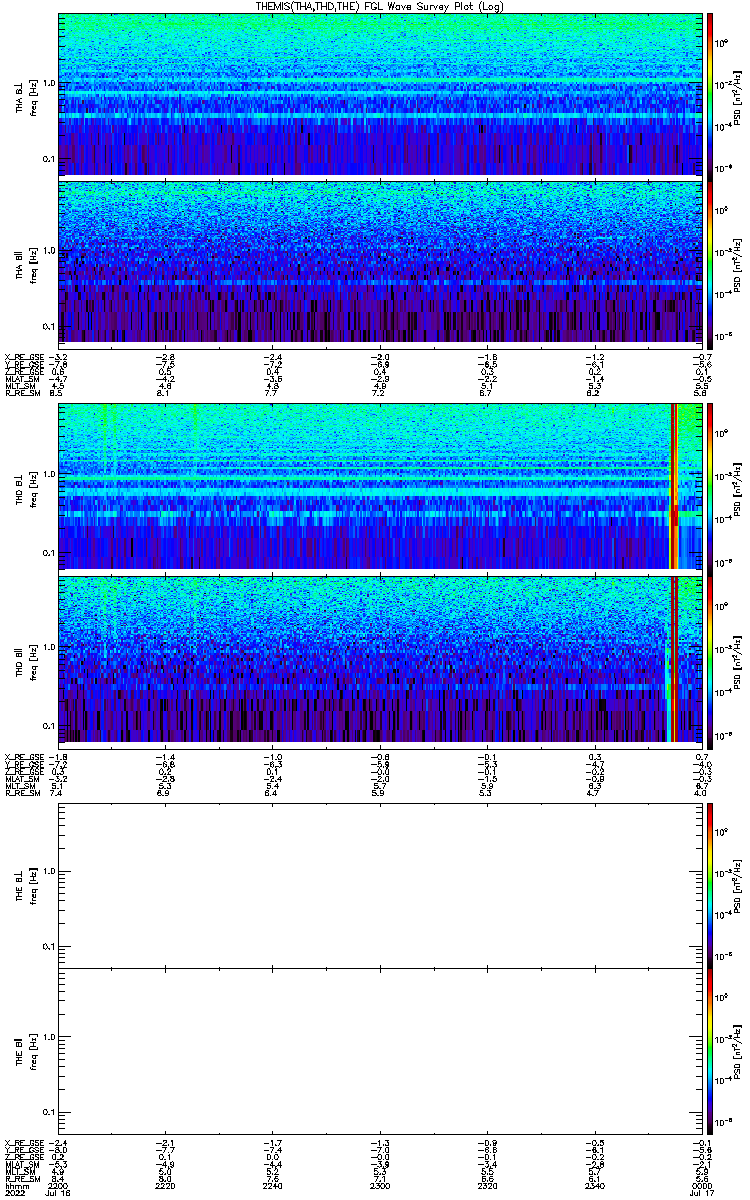
Task: Click the "2340" time label on bottom axis
Action: click(x=594, y=1185)
